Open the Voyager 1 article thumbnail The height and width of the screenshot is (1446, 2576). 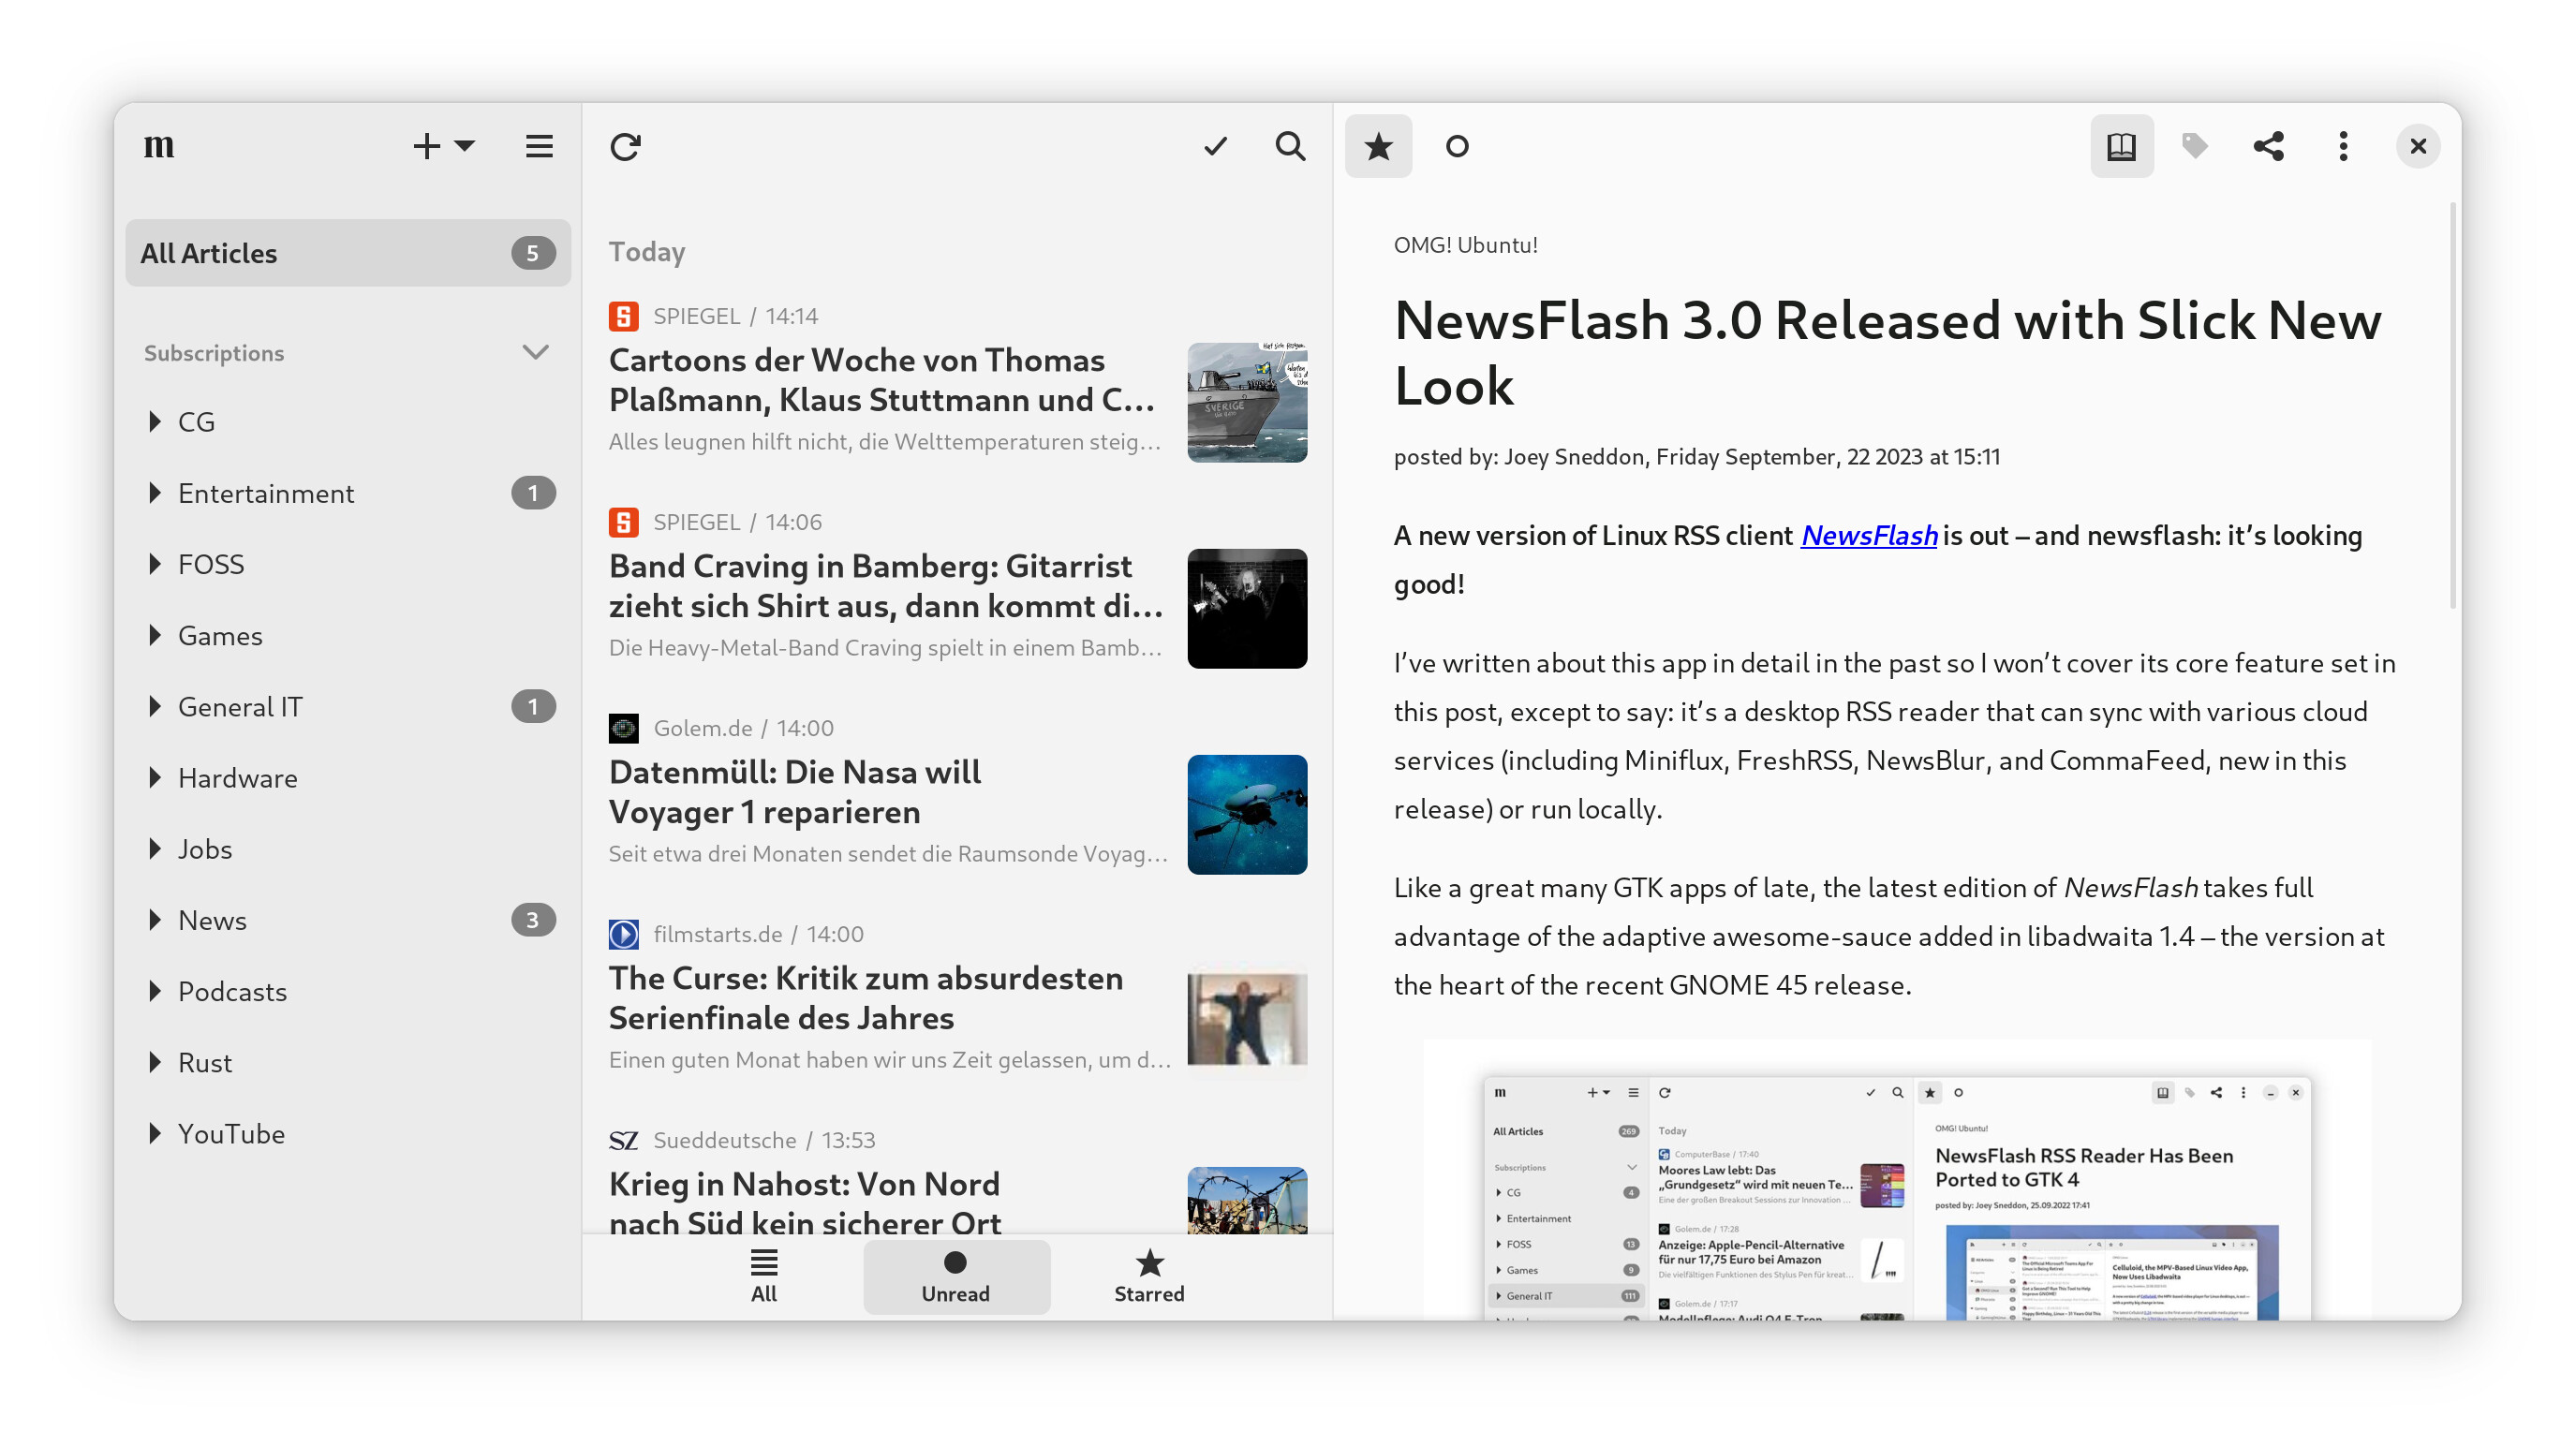click(x=1246, y=814)
